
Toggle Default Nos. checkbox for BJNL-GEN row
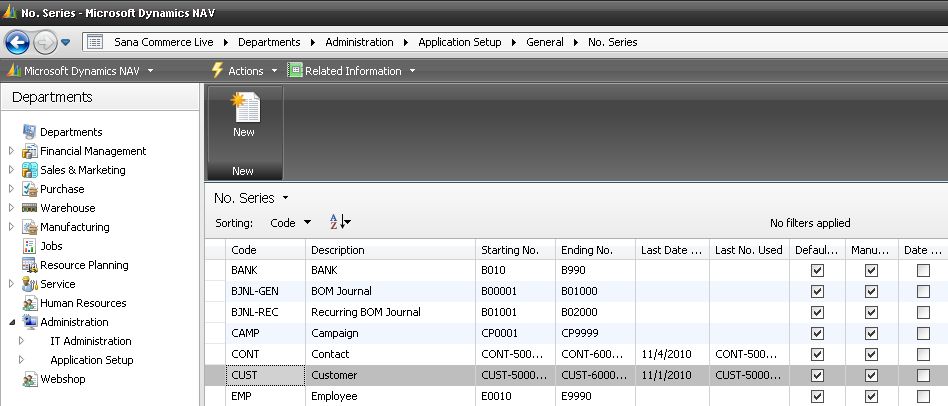tap(817, 291)
